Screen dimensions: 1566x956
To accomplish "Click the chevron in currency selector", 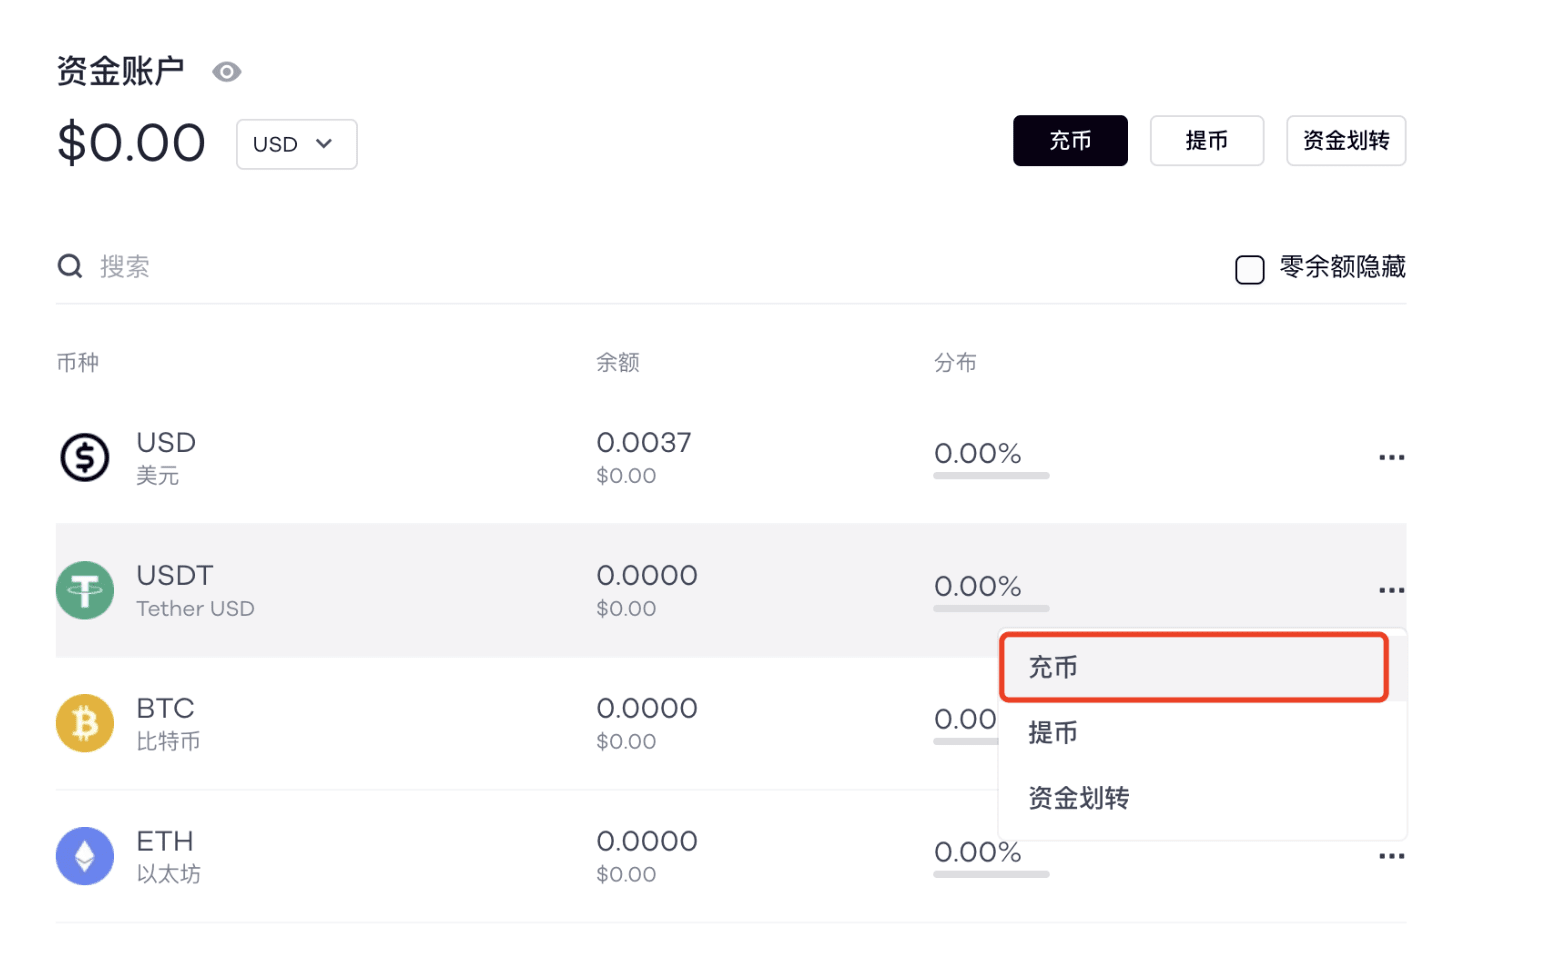I will [324, 143].
